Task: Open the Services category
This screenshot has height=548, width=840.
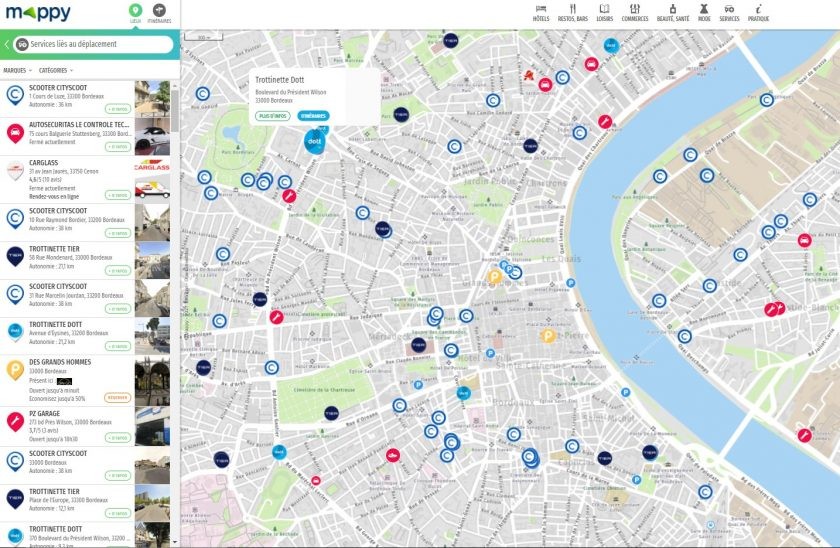Action: click(729, 13)
